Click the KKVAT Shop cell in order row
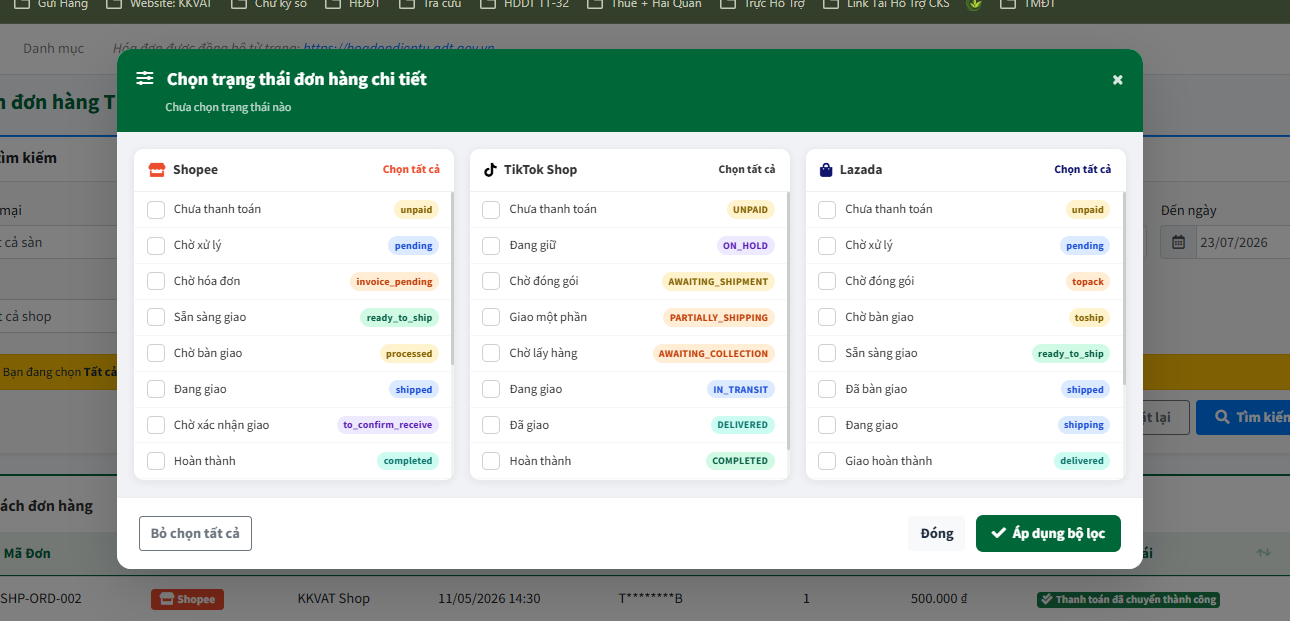The width and height of the screenshot is (1290, 621). point(333,599)
